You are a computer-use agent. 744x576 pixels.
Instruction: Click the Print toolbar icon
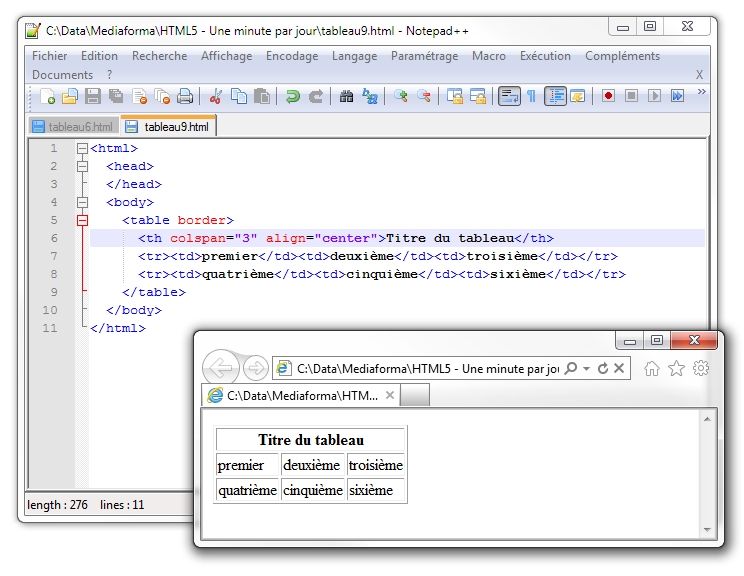[x=185, y=97]
